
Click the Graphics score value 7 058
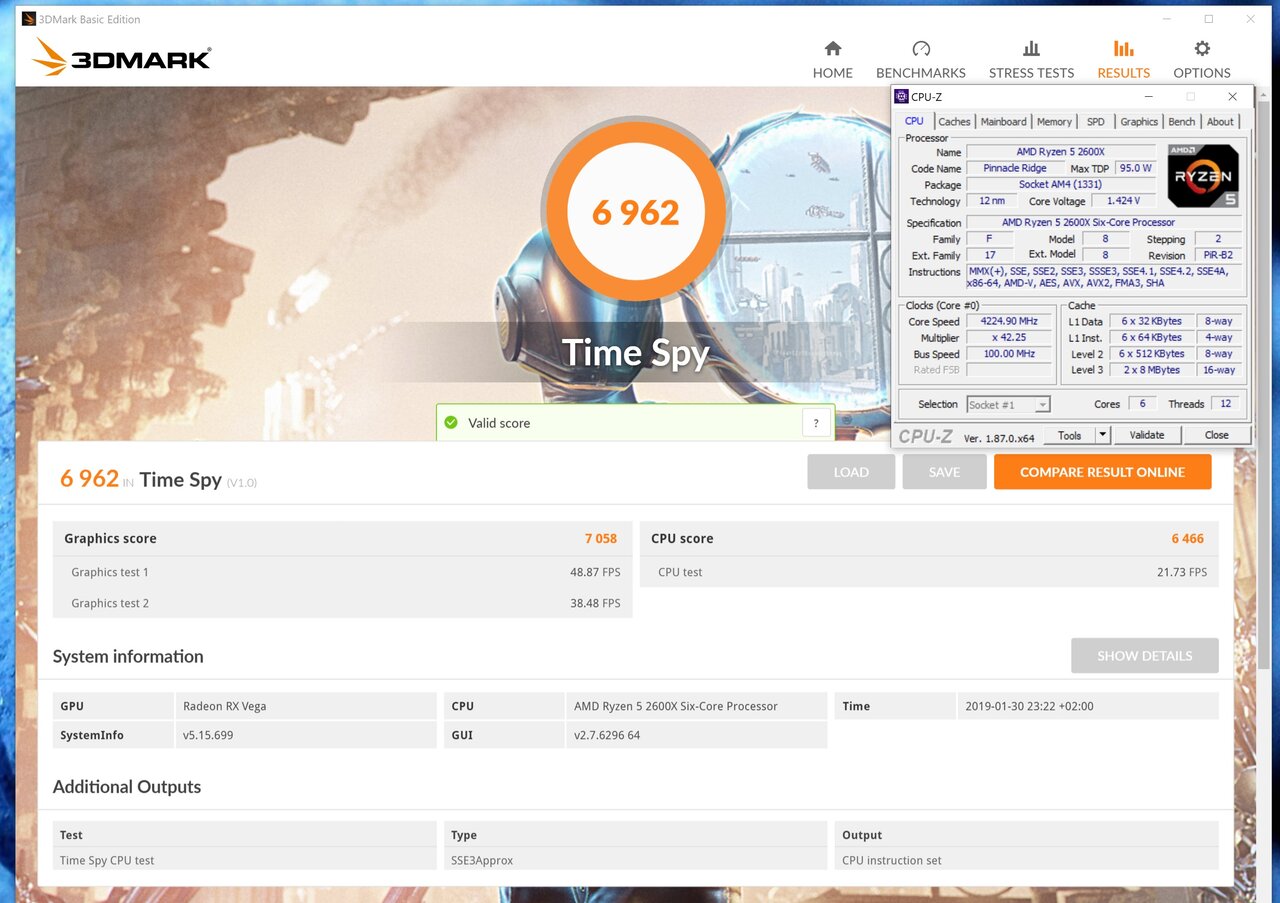coord(601,538)
